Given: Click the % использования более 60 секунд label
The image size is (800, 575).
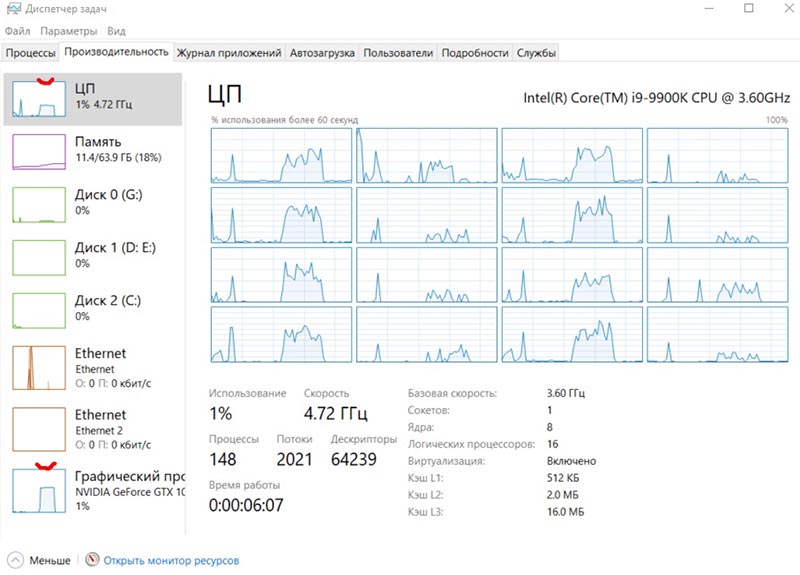Looking at the screenshot, I should (285, 120).
